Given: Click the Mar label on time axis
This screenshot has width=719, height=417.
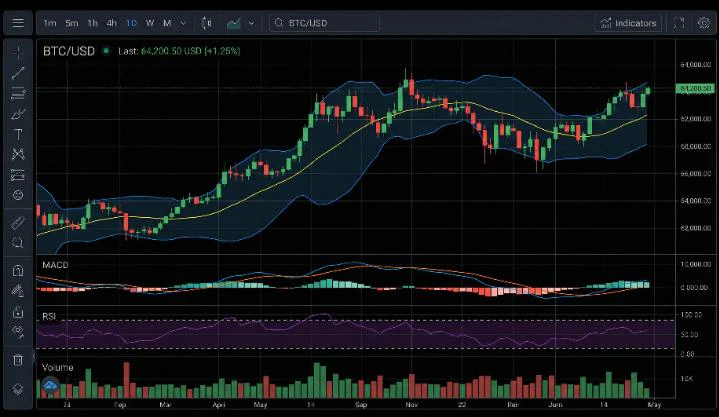Looking at the screenshot, I should coord(165,405).
